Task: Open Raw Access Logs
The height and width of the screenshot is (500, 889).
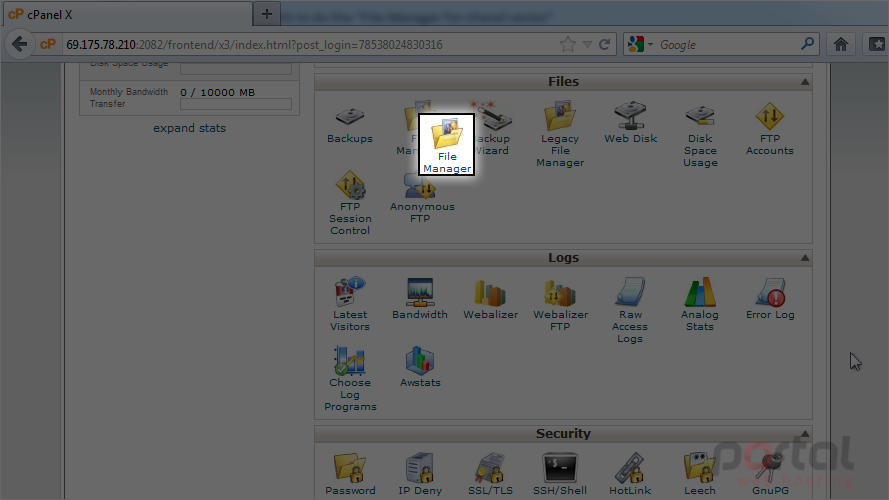Action: coord(630,310)
